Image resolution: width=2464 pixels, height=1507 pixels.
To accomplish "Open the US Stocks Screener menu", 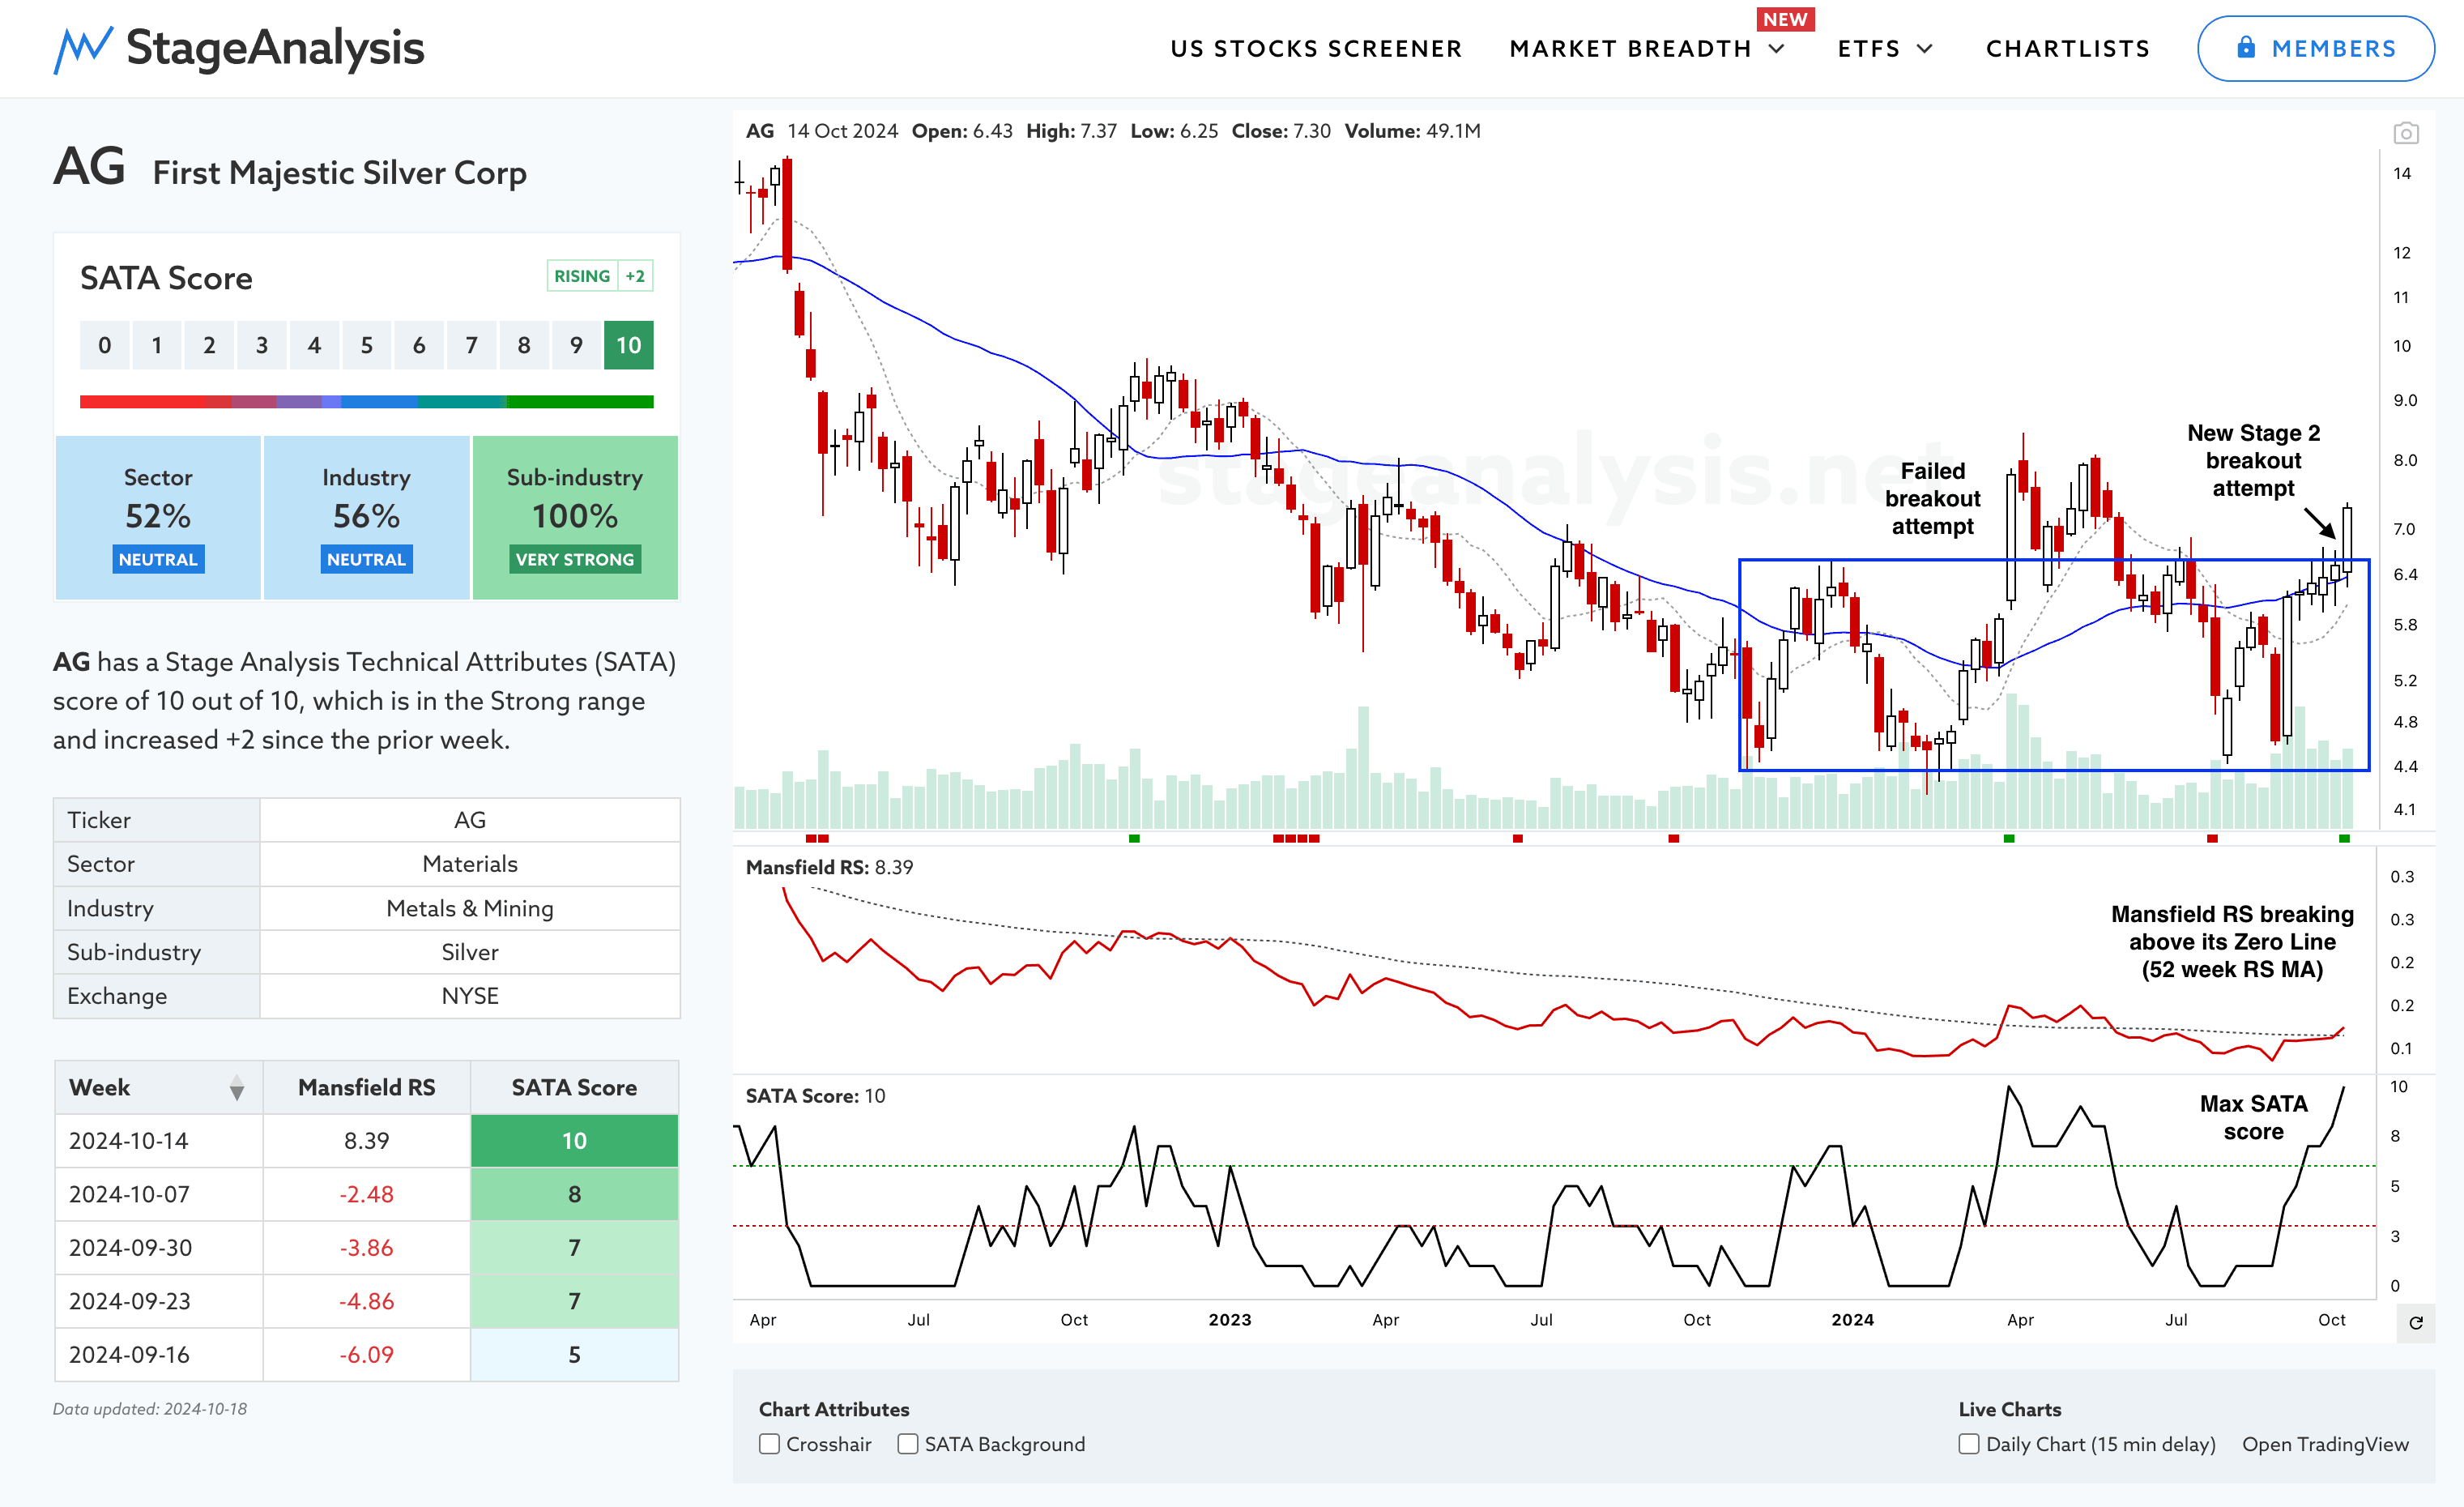I will [1316, 49].
